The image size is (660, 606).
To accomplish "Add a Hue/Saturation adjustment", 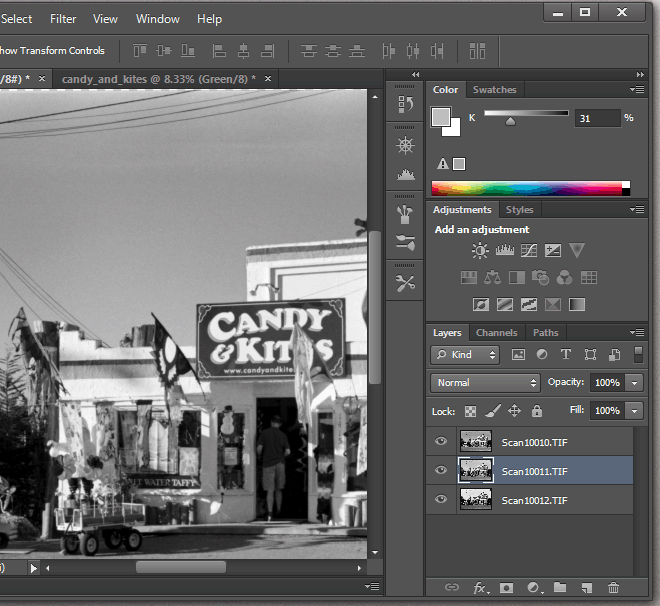I will coord(468,277).
